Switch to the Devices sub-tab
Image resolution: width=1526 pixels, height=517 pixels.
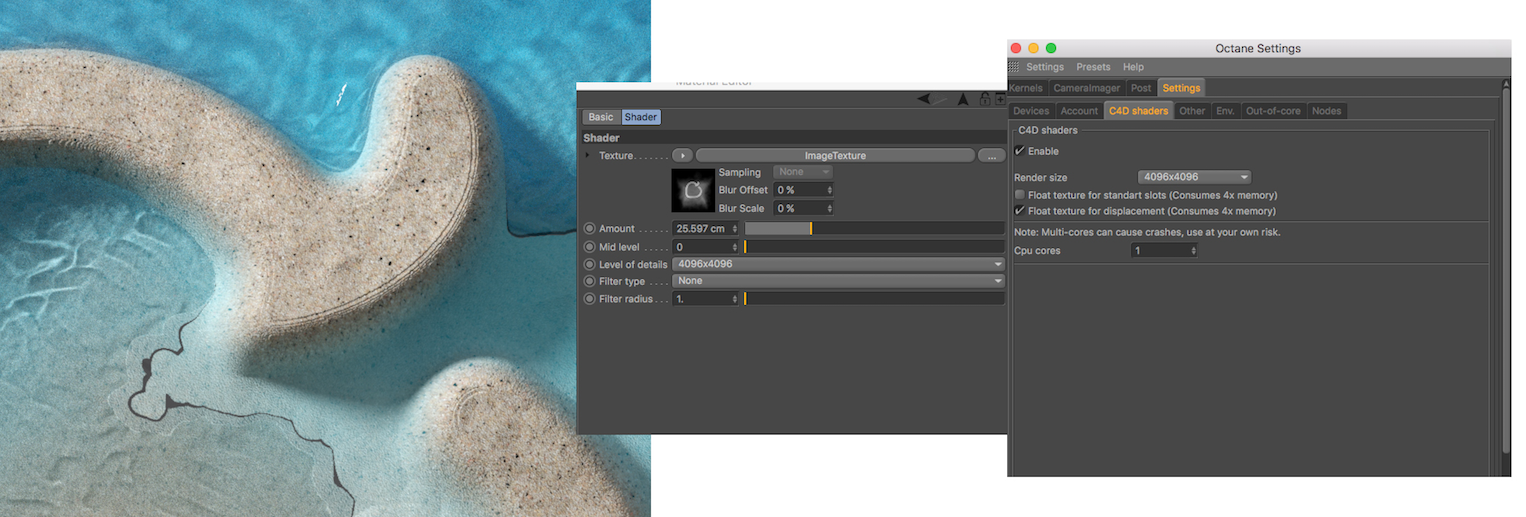[1031, 111]
